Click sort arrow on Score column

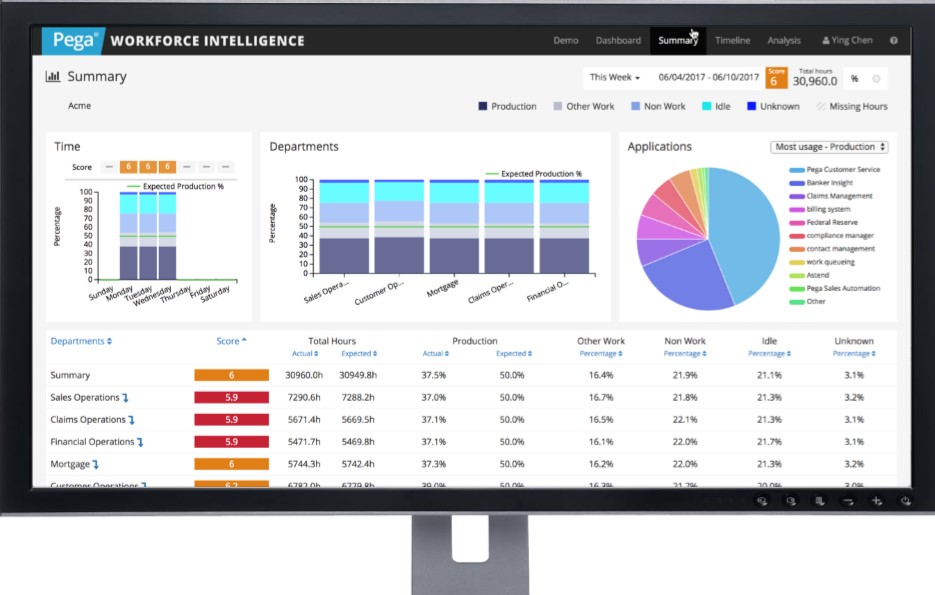(x=244, y=340)
